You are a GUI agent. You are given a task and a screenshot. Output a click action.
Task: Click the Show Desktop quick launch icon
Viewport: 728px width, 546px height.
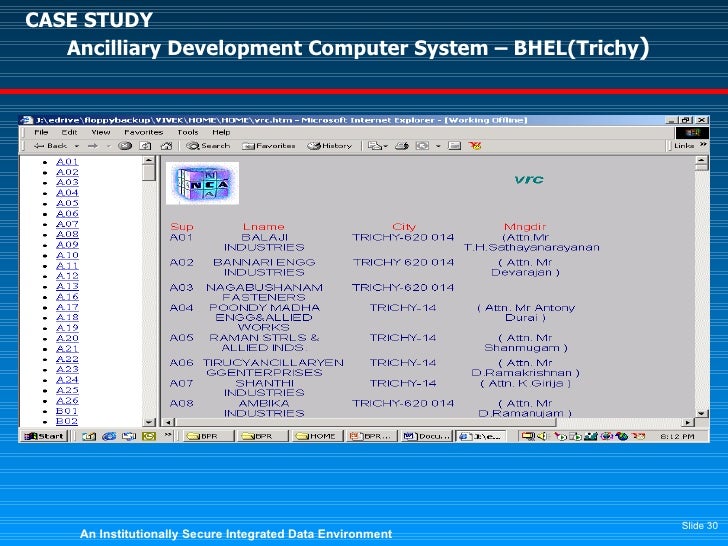tap(89, 436)
